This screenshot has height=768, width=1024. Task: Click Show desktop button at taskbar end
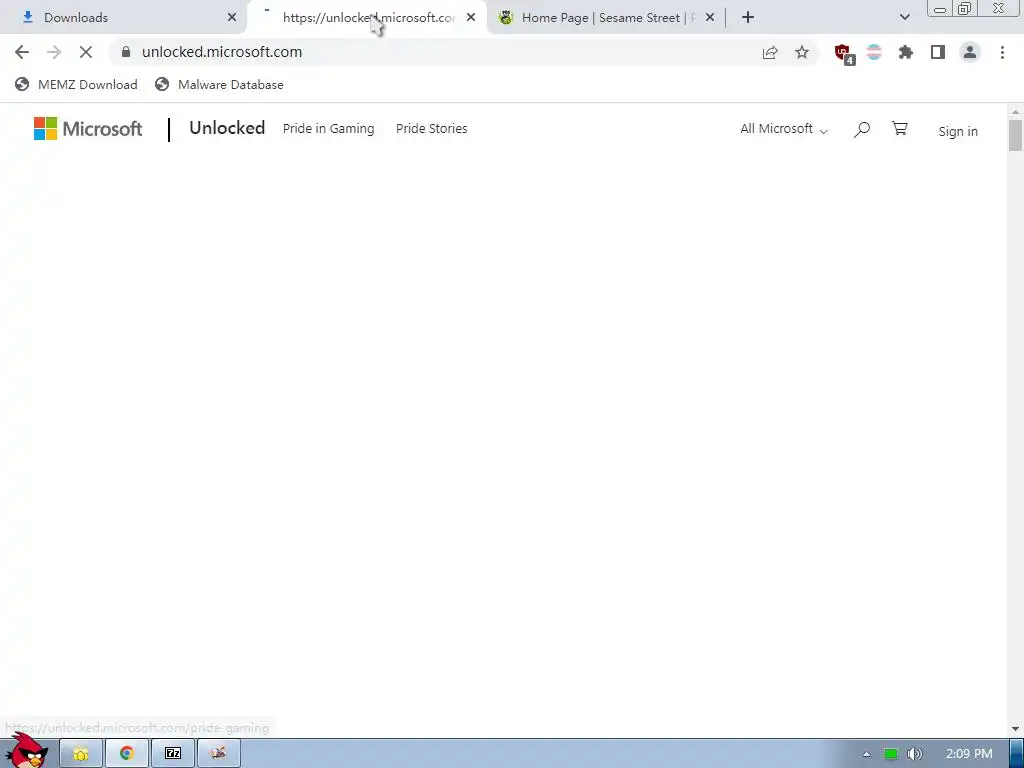coord(1017,754)
